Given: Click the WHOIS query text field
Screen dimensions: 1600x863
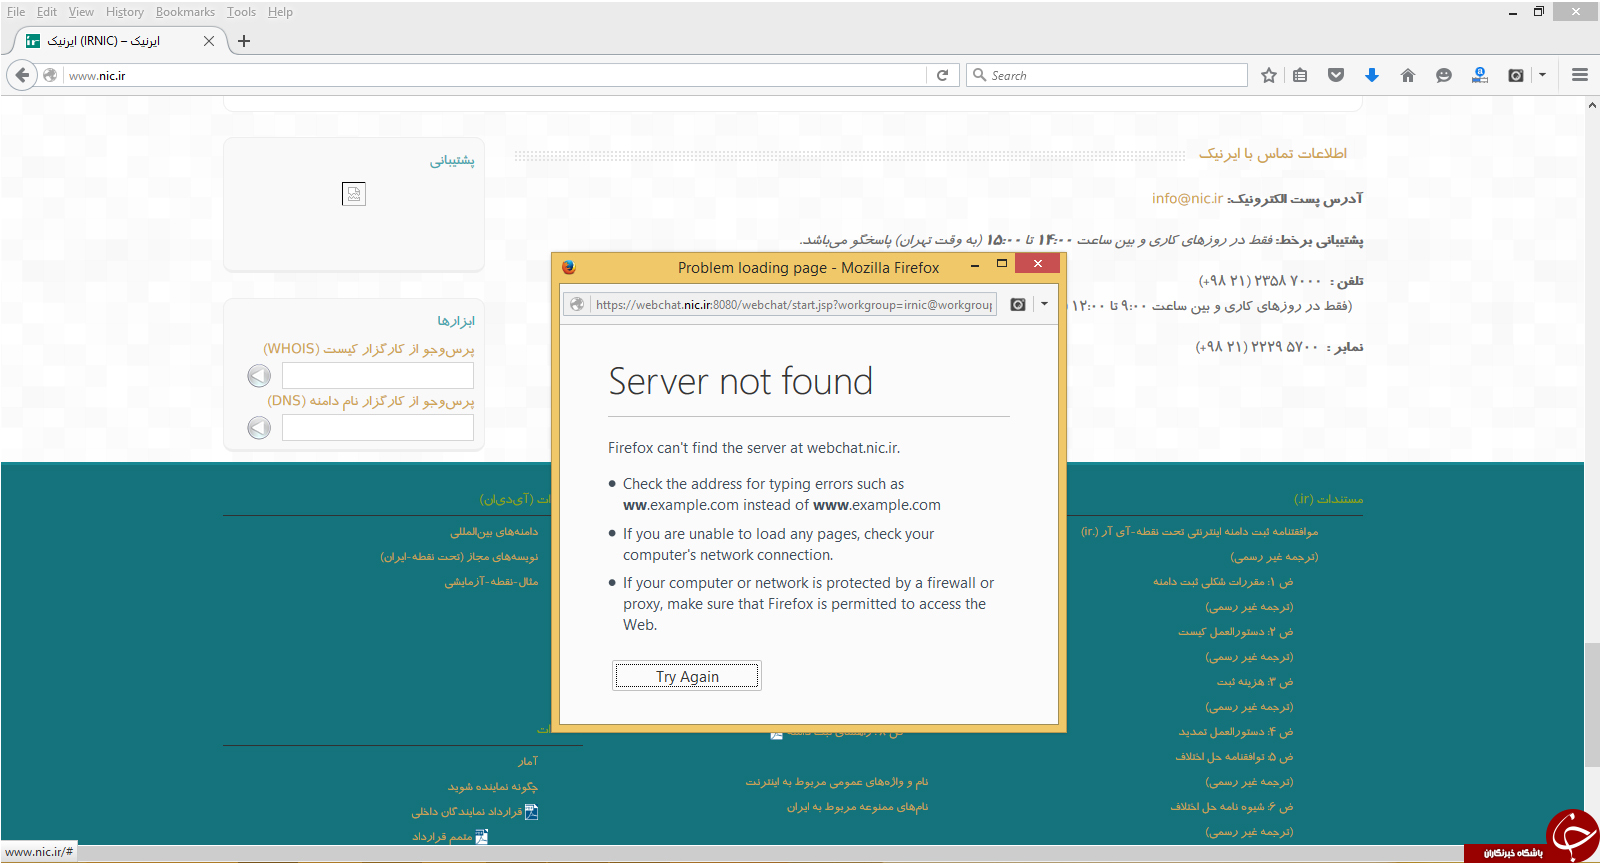Looking at the screenshot, I should pos(378,376).
